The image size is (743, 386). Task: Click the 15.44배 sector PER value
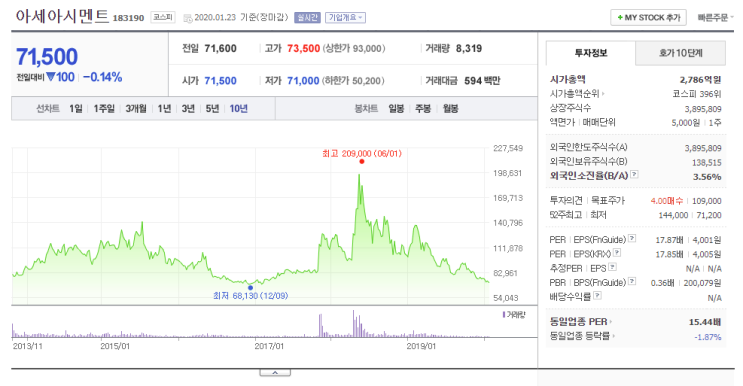[x=705, y=322]
